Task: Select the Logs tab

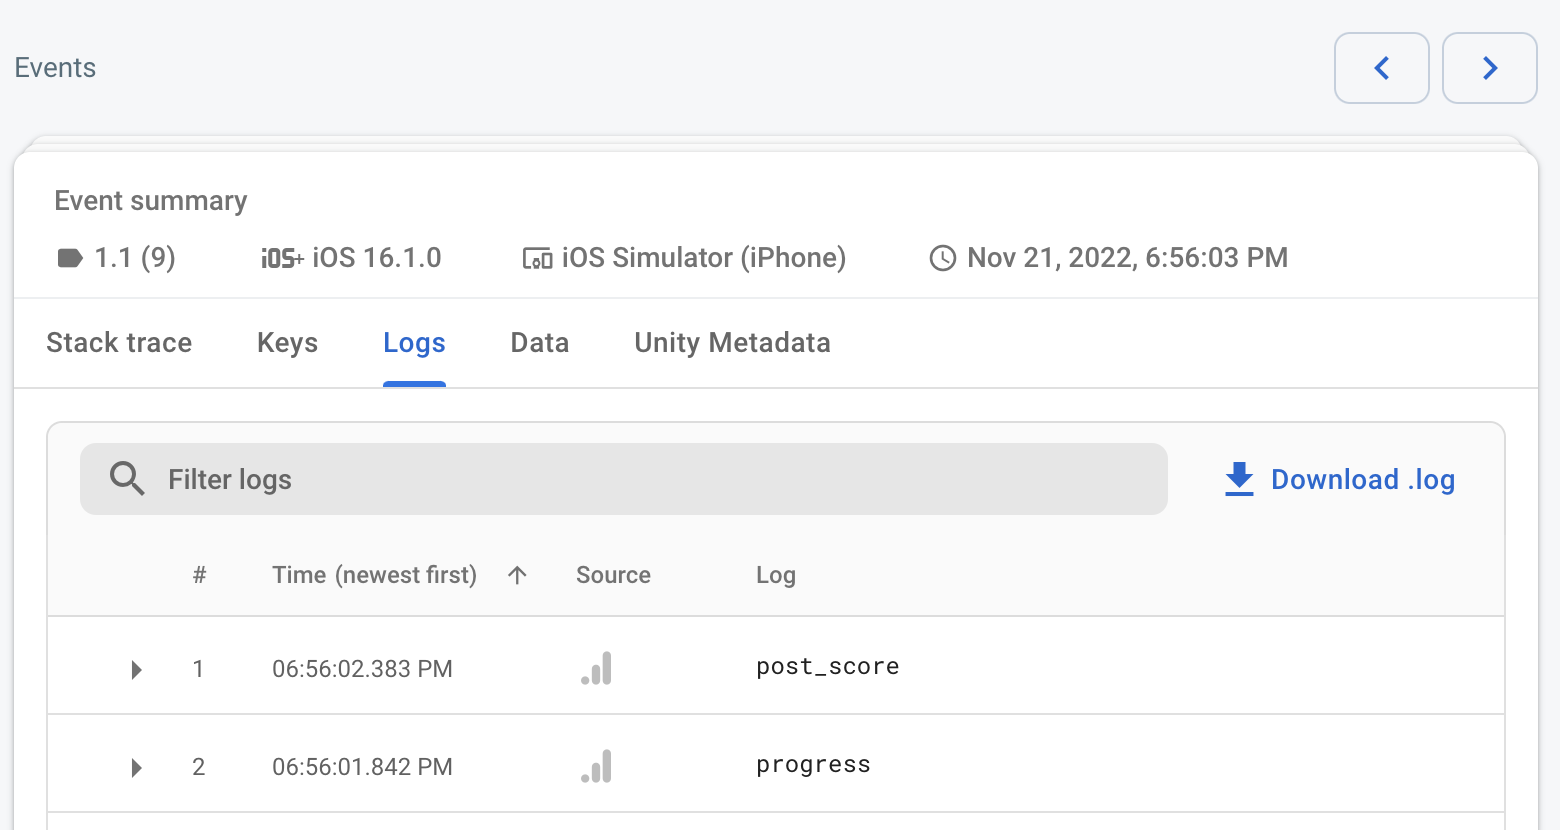Action: (414, 343)
